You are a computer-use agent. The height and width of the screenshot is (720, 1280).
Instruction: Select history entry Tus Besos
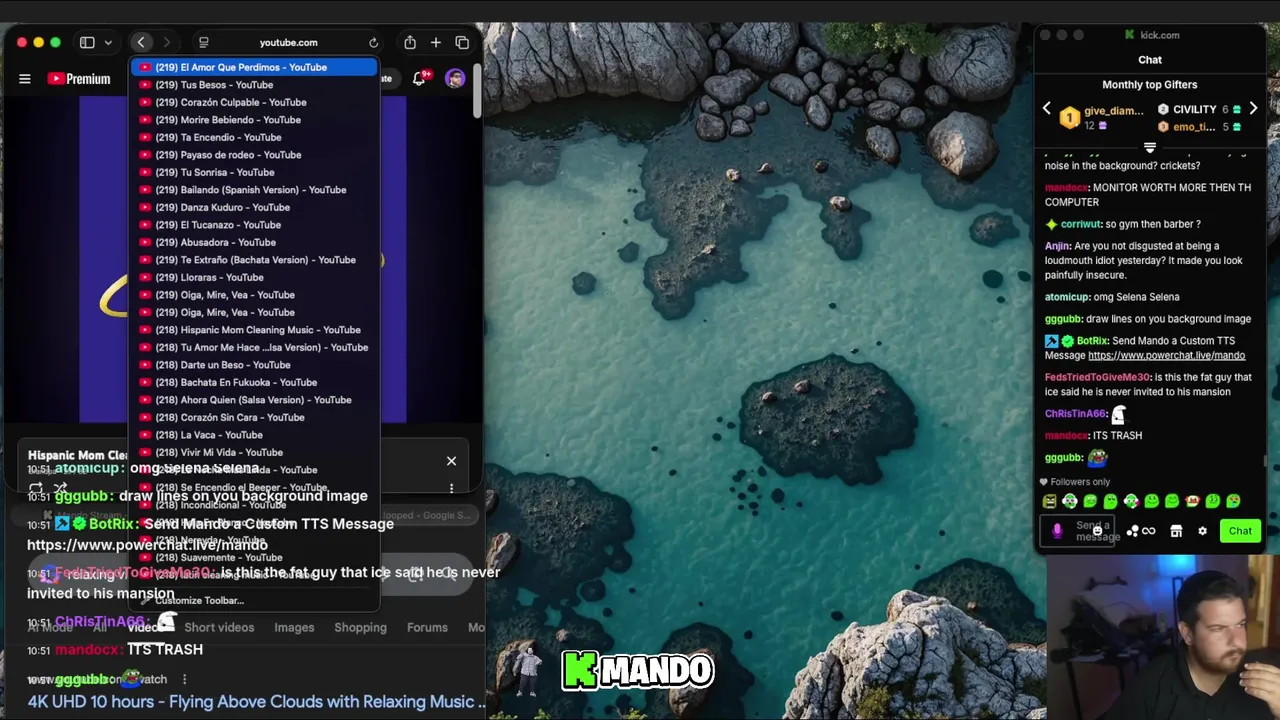tap(254, 85)
